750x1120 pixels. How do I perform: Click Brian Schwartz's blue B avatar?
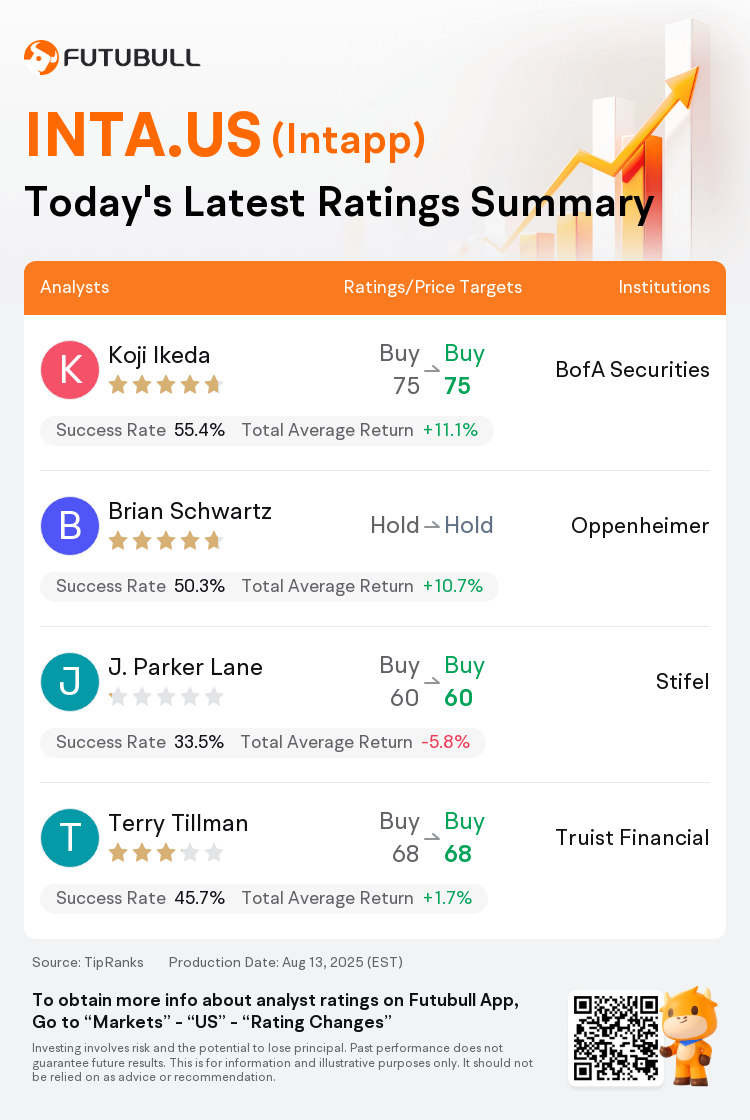(x=70, y=526)
